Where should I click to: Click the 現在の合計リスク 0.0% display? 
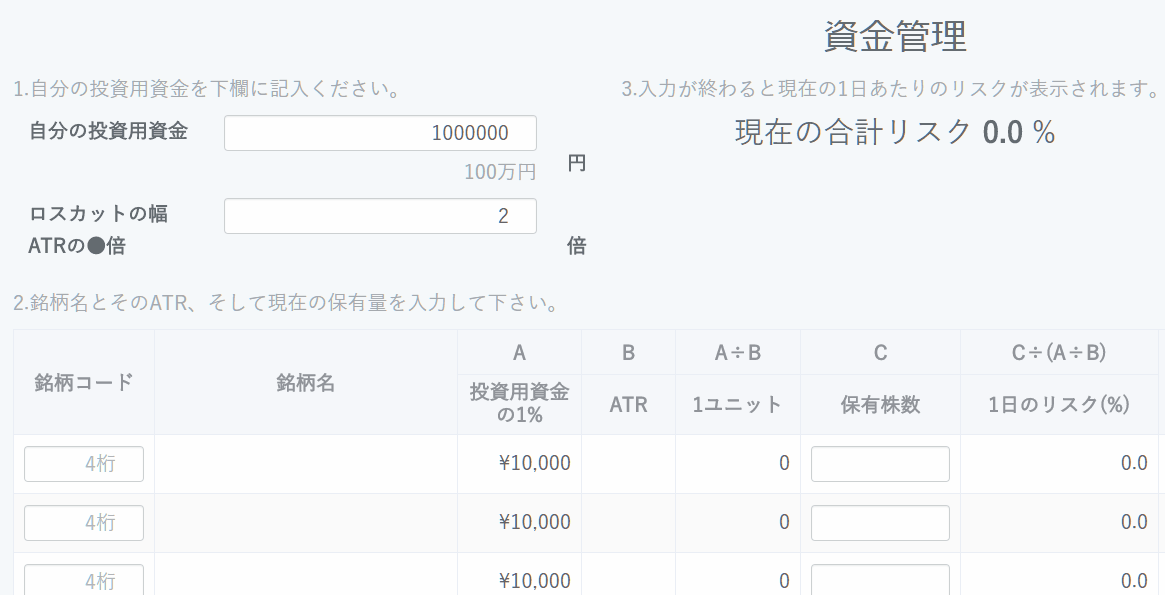[x=895, y=132]
